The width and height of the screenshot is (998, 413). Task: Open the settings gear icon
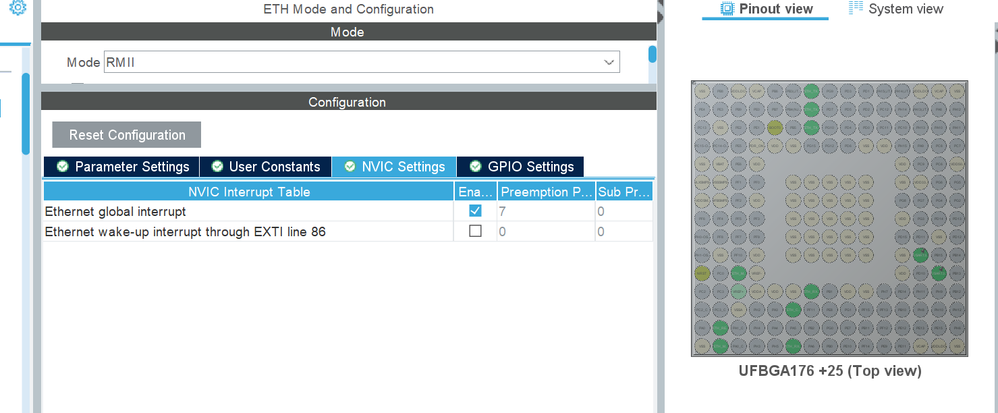tap(18, 7)
